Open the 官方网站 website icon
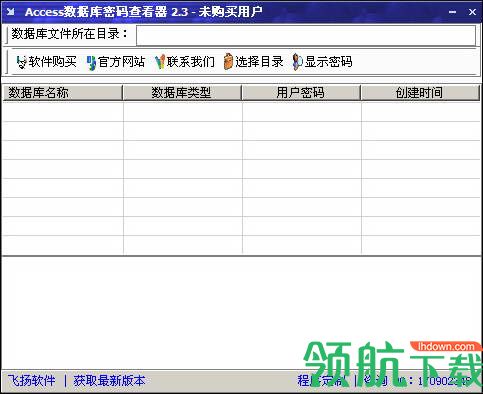This screenshot has height=394, width=483. tap(91, 62)
